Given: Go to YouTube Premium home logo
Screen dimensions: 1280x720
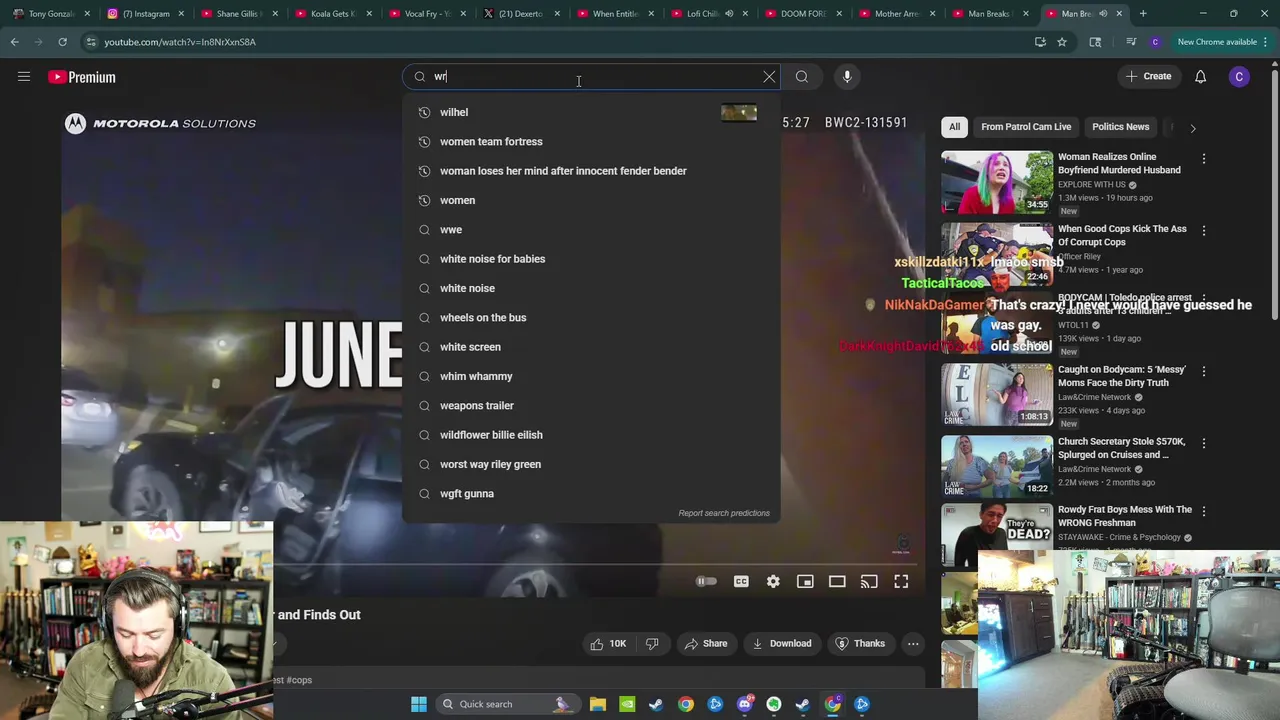Looking at the screenshot, I should pos(82,77).
